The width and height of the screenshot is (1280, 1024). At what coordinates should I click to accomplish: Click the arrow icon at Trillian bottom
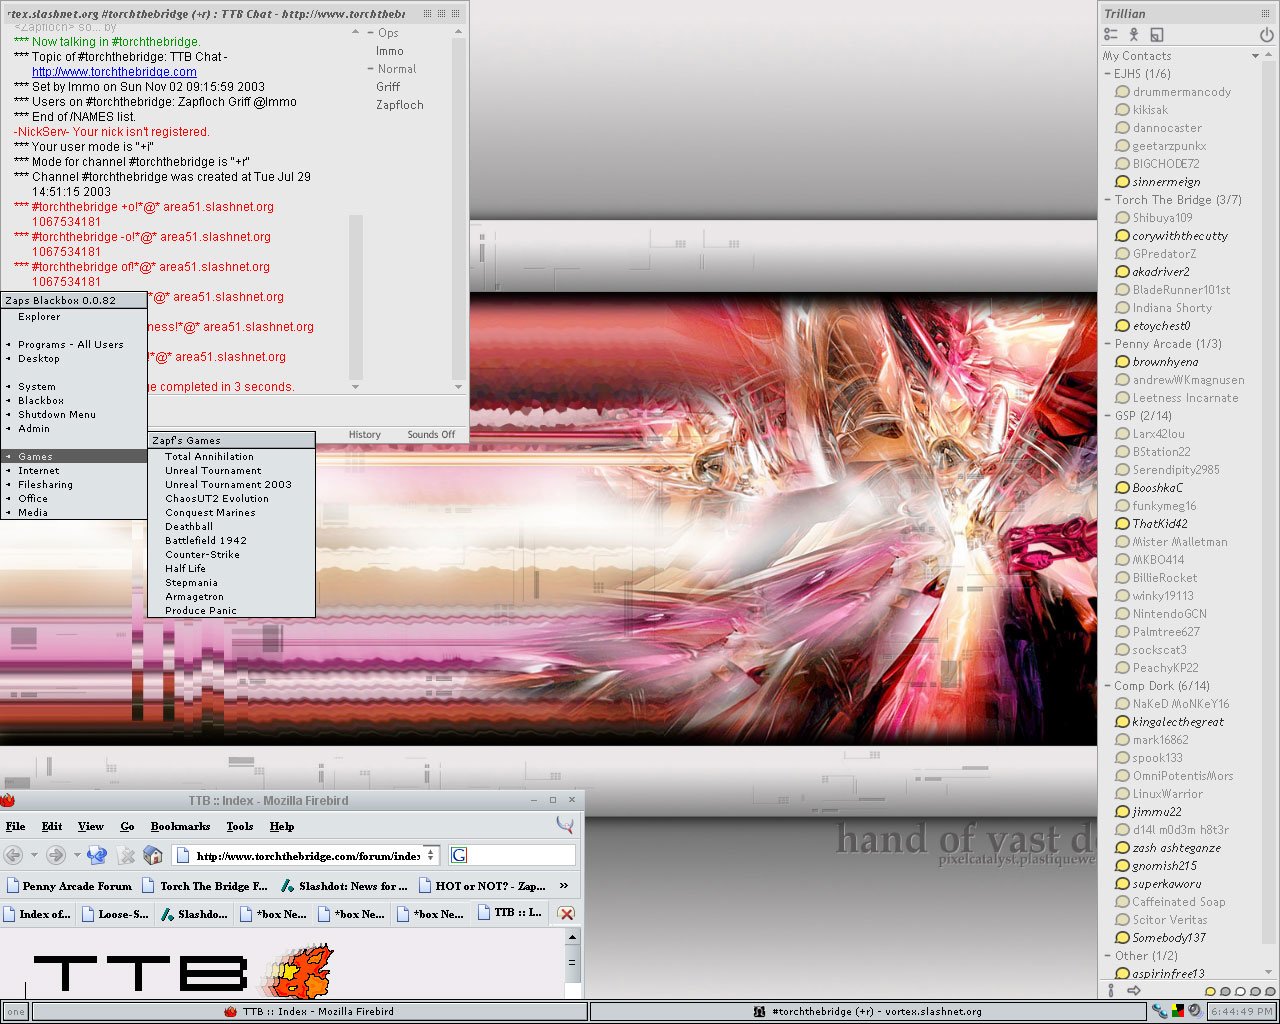pos(1134,990)
